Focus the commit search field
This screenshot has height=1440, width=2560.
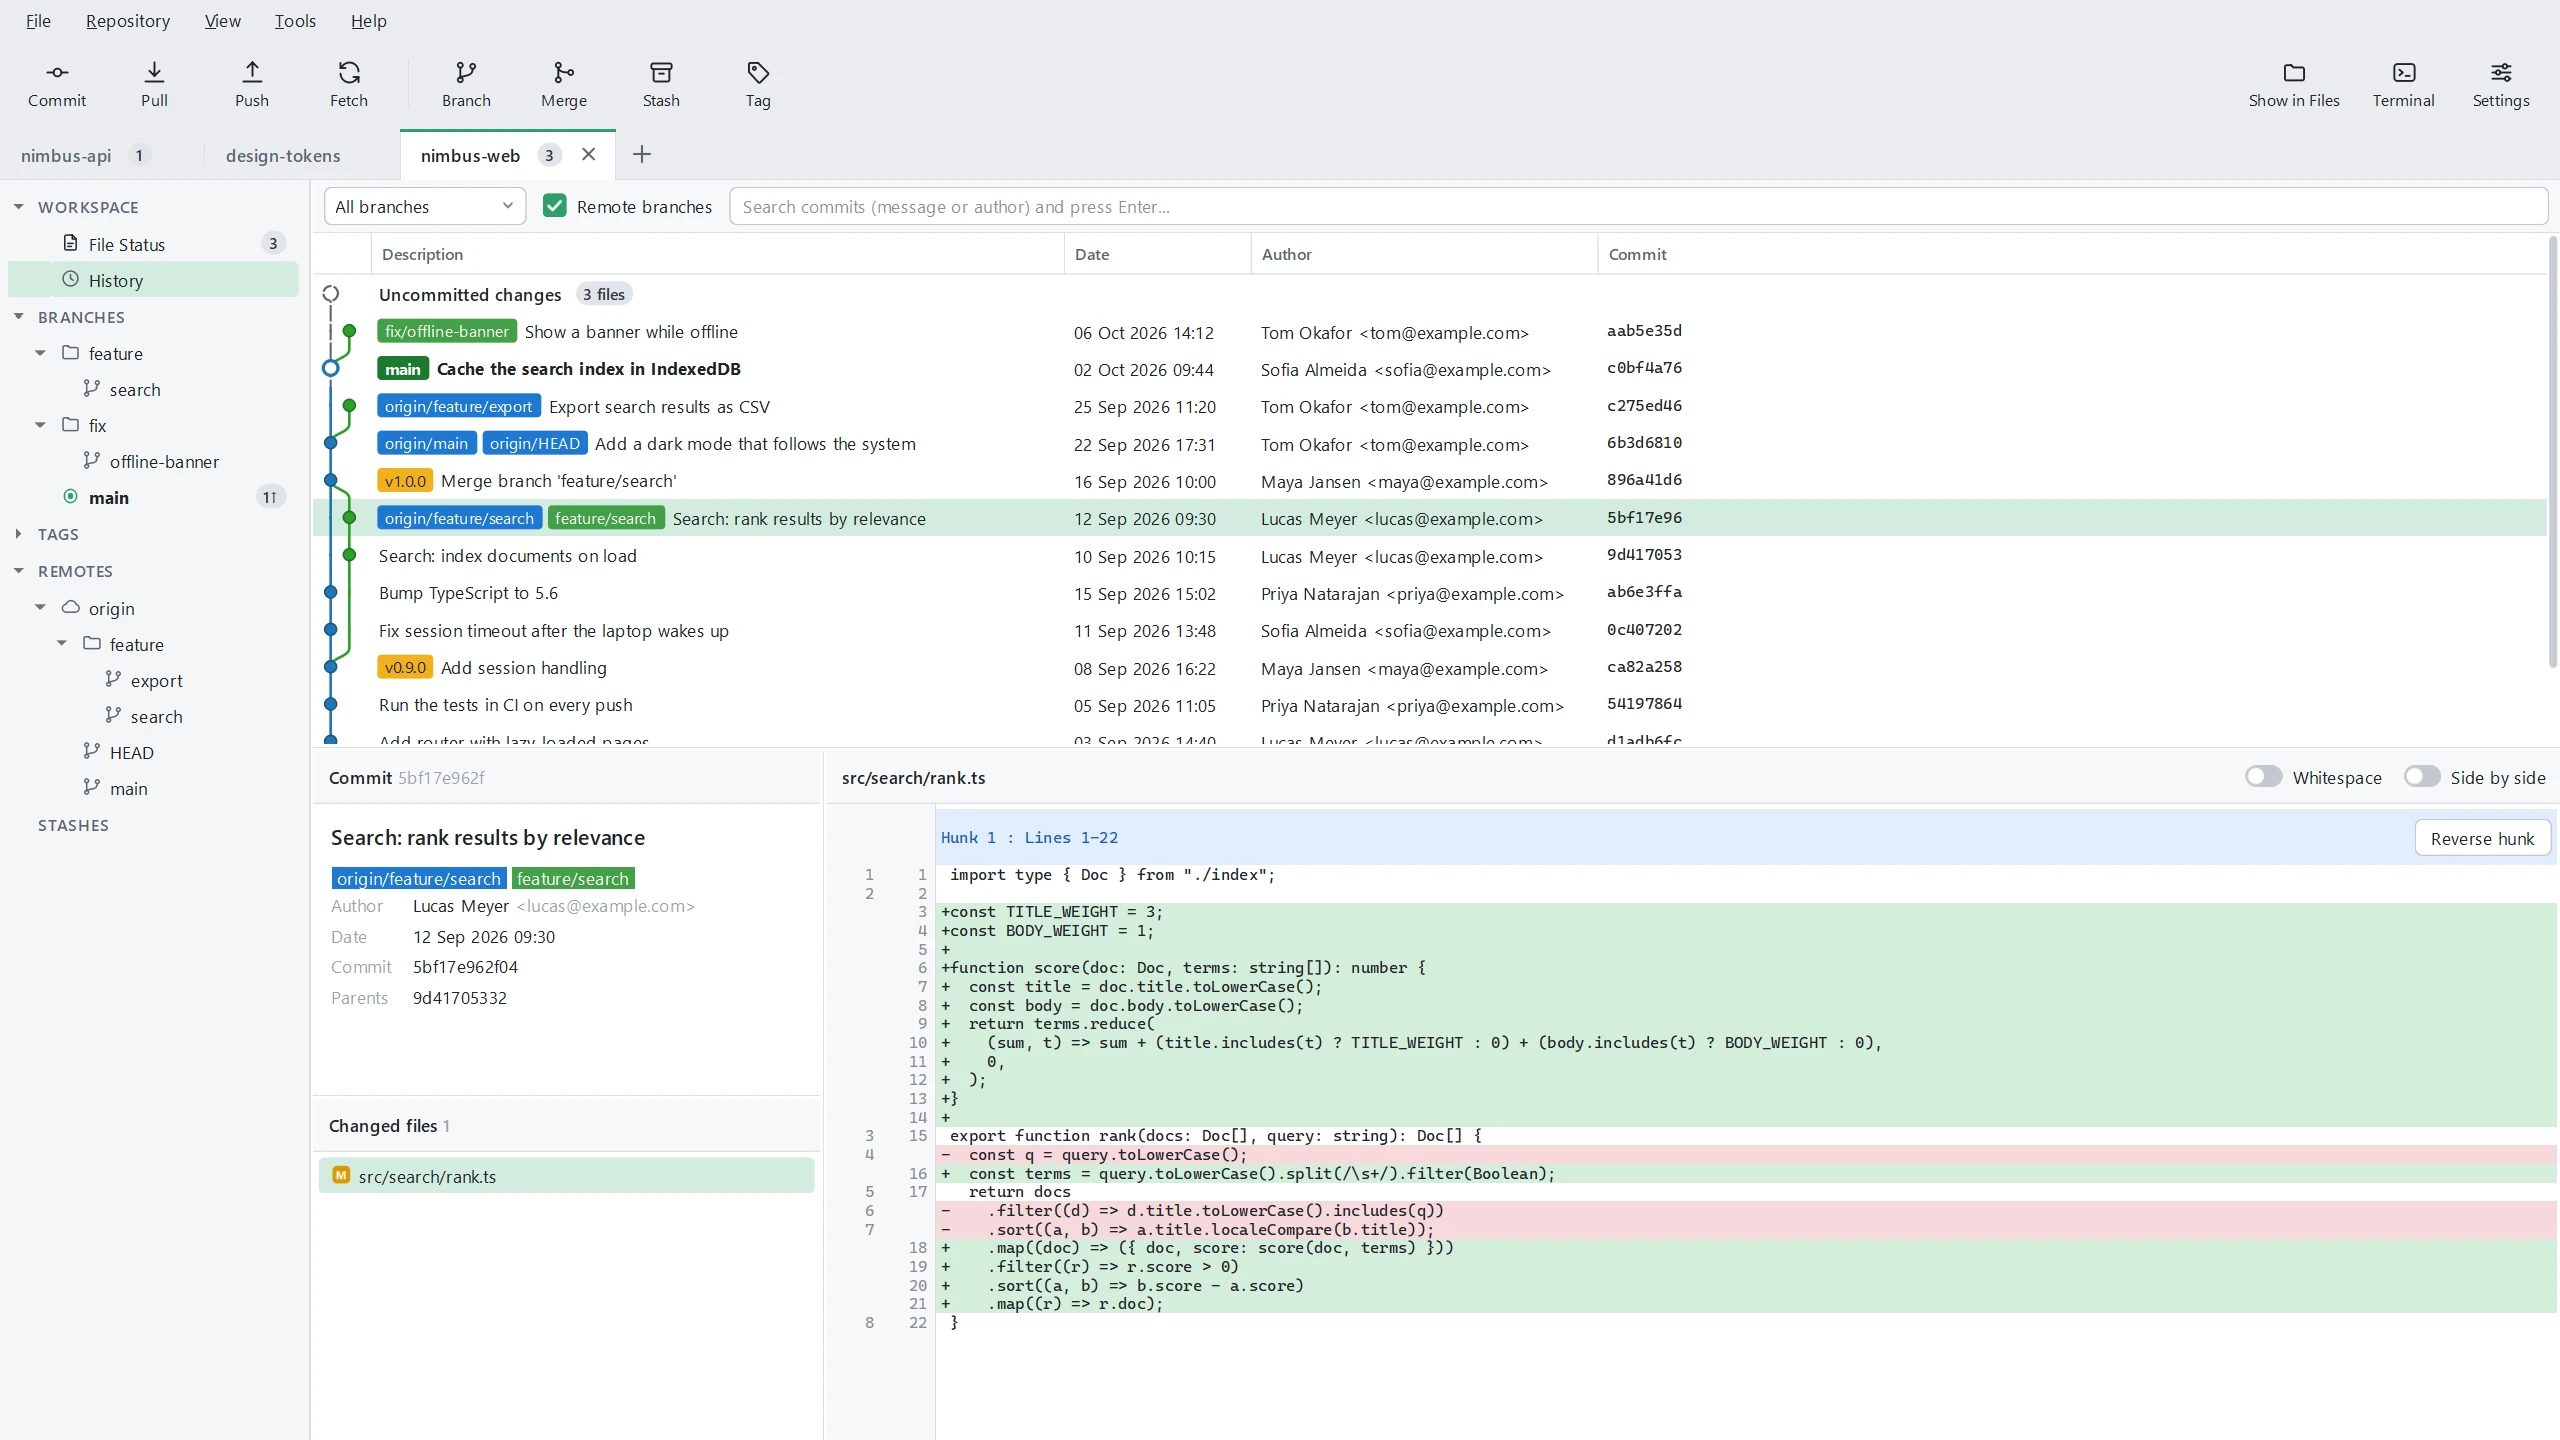click(1638, 206)
